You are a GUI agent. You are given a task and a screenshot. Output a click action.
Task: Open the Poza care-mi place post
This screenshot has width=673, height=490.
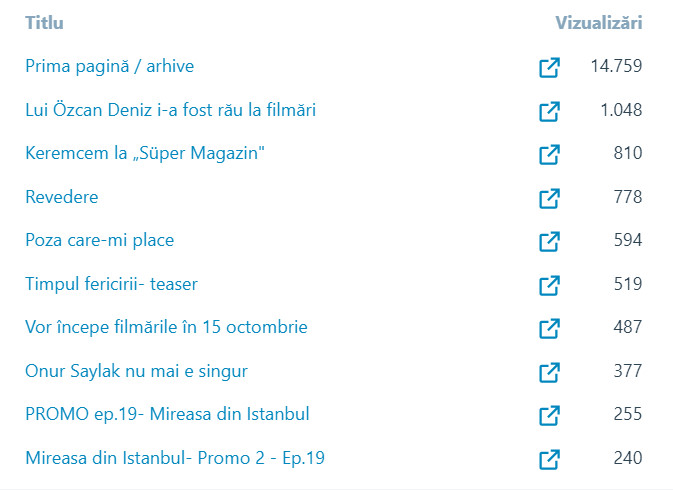pyautogui.click(x=99, y=241)
